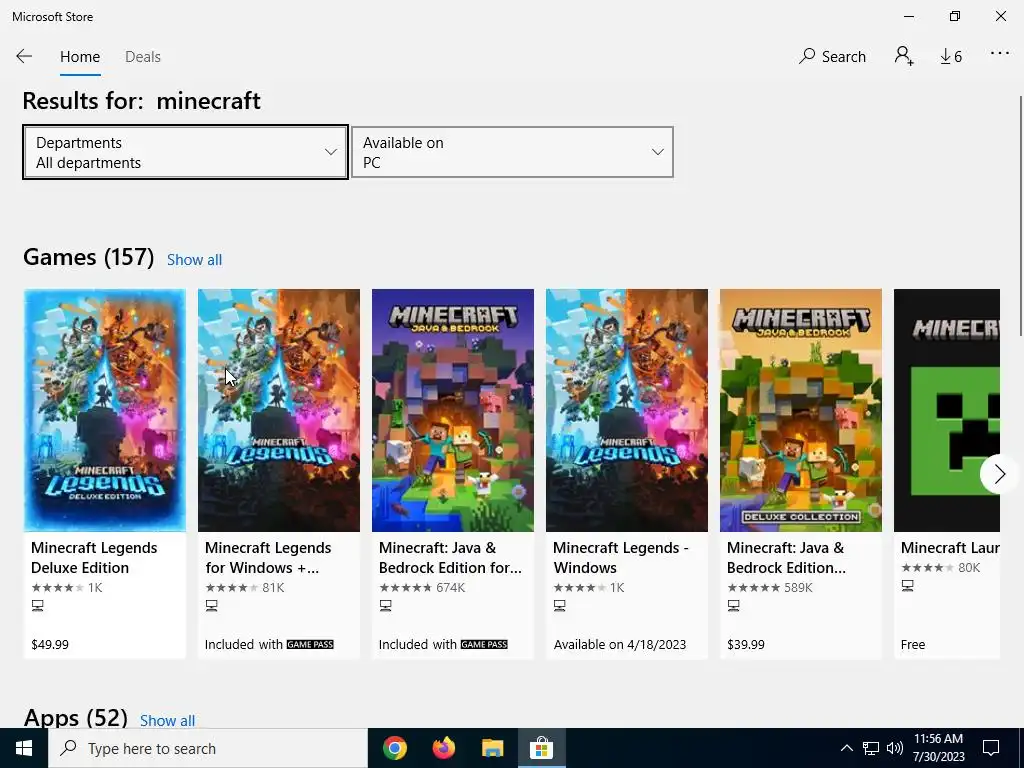This screenshot has width=1024, height=768.
Task: Go back with the back arrow
Action: (24, 56)
